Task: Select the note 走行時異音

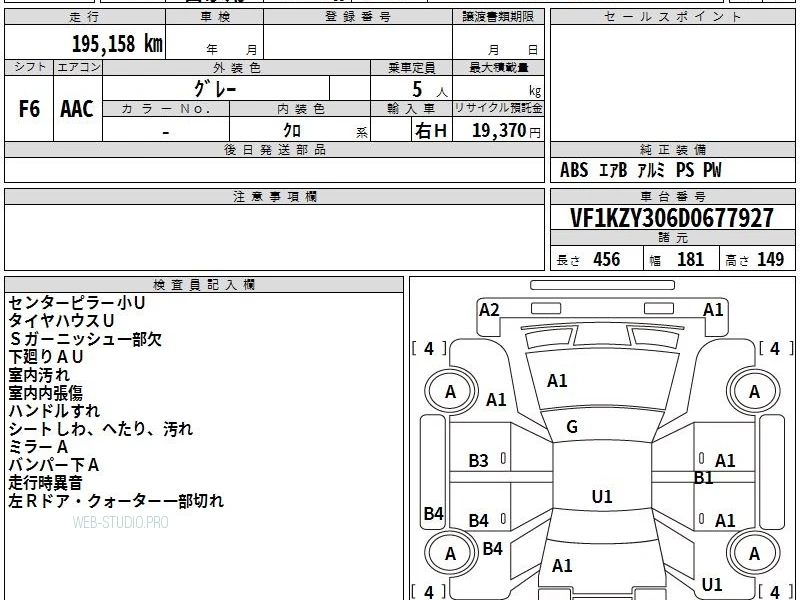Action: pyautogui.click(x=45, y=483)
